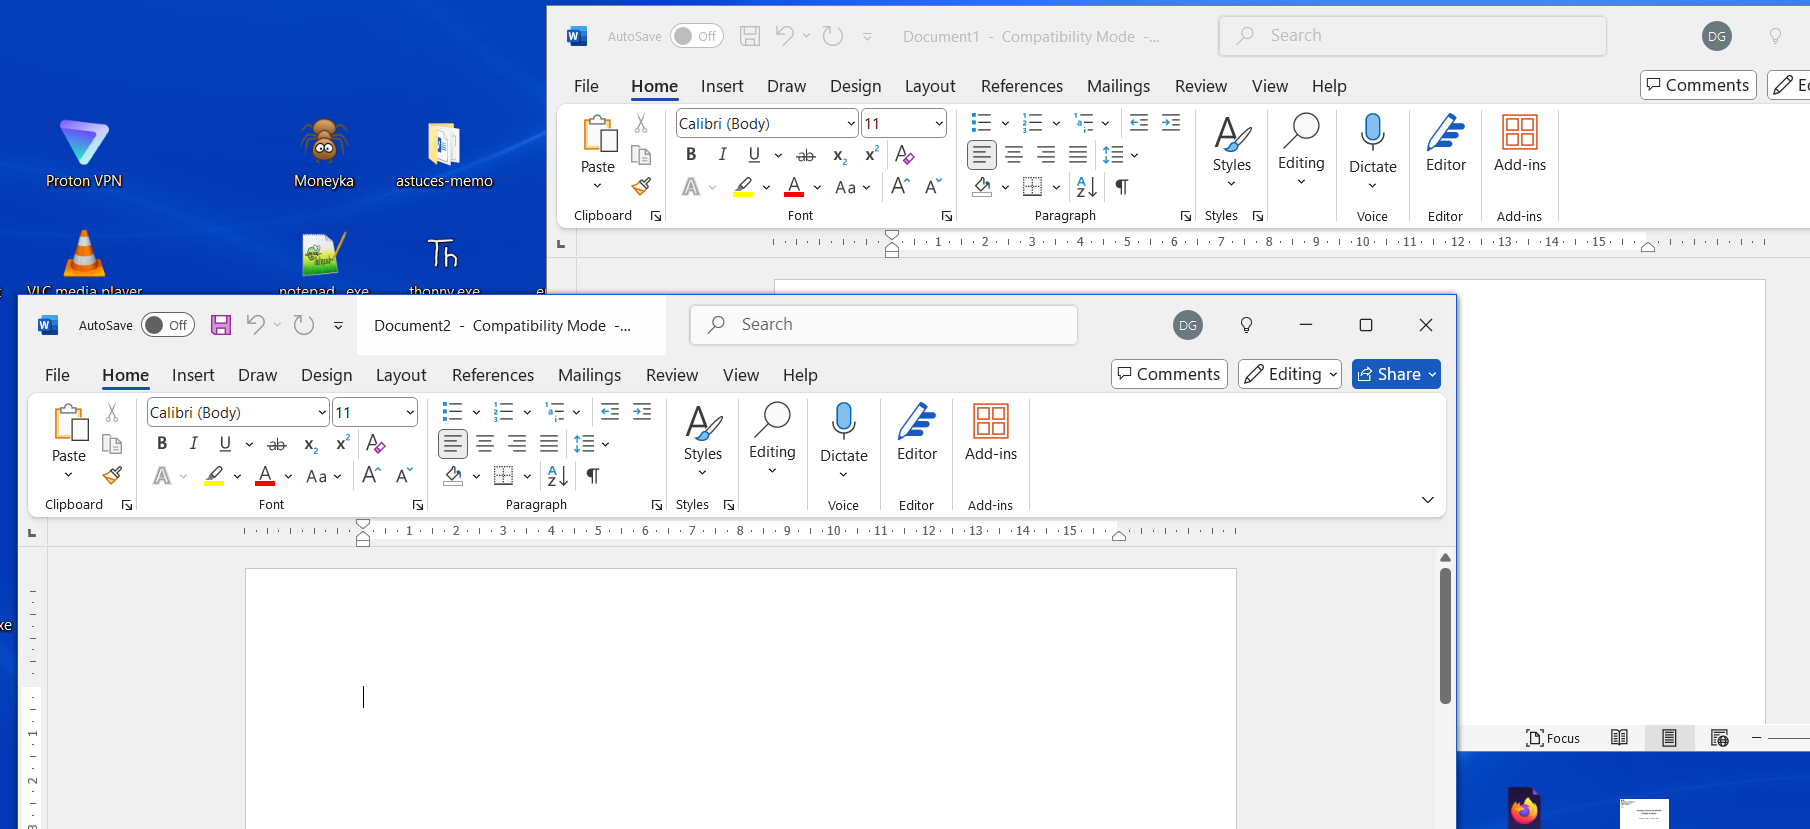The width and height of the screenshot is (1810, 829).
Task: Click the Save icon in Document2 title bar
Action: coord(221,325)
